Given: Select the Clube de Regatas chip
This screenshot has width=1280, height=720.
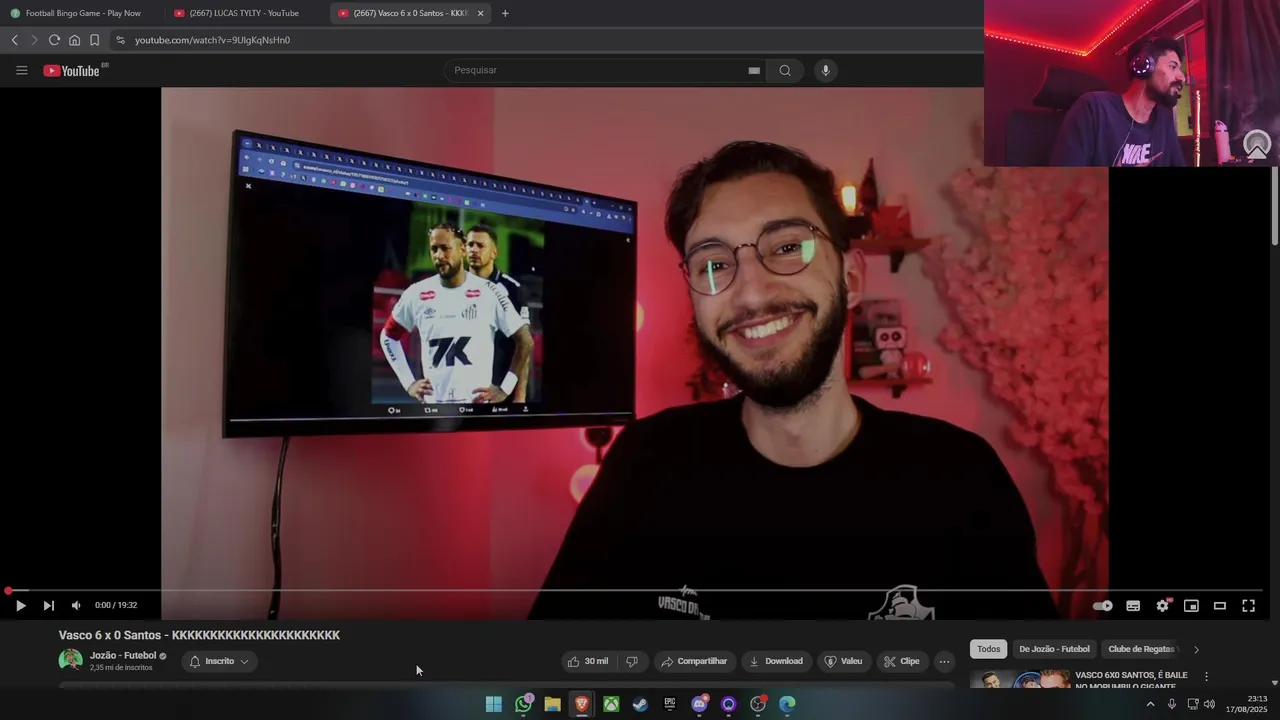Looking at the screenshot, I should [1141, 649].
